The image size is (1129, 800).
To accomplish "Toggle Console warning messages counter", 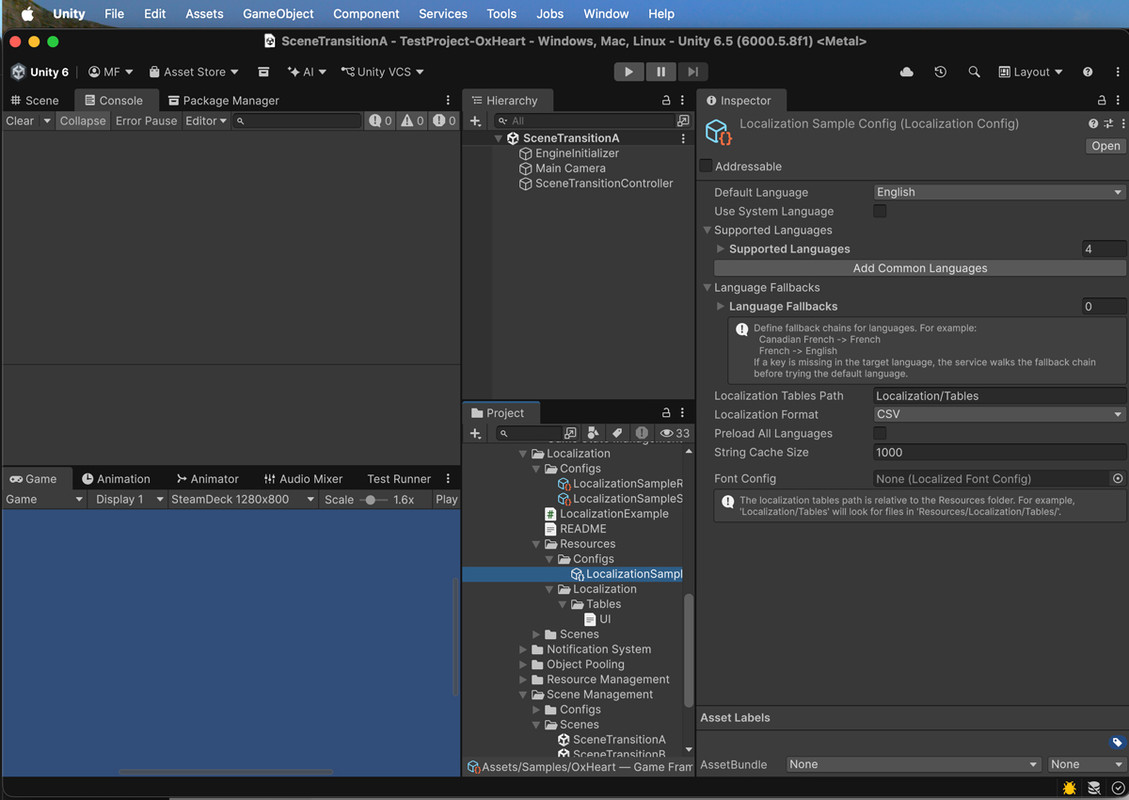I will click(413, 121).
